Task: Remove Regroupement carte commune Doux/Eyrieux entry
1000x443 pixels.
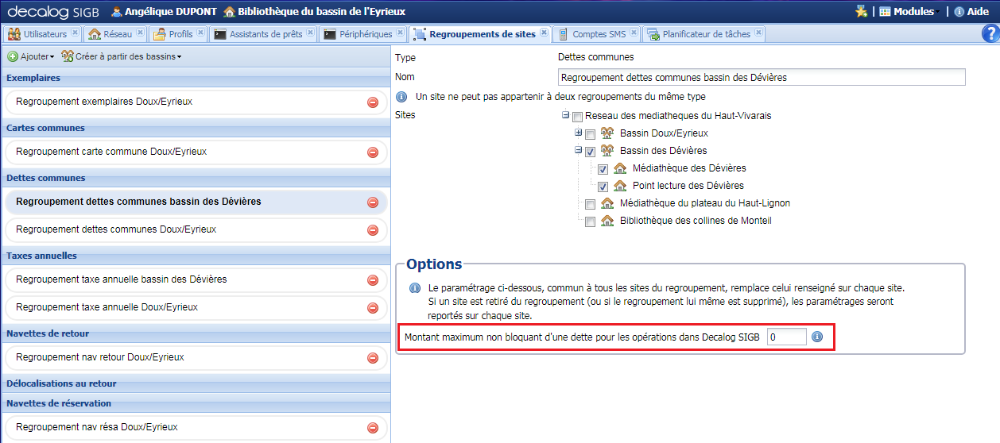Action: coord(373,152)
